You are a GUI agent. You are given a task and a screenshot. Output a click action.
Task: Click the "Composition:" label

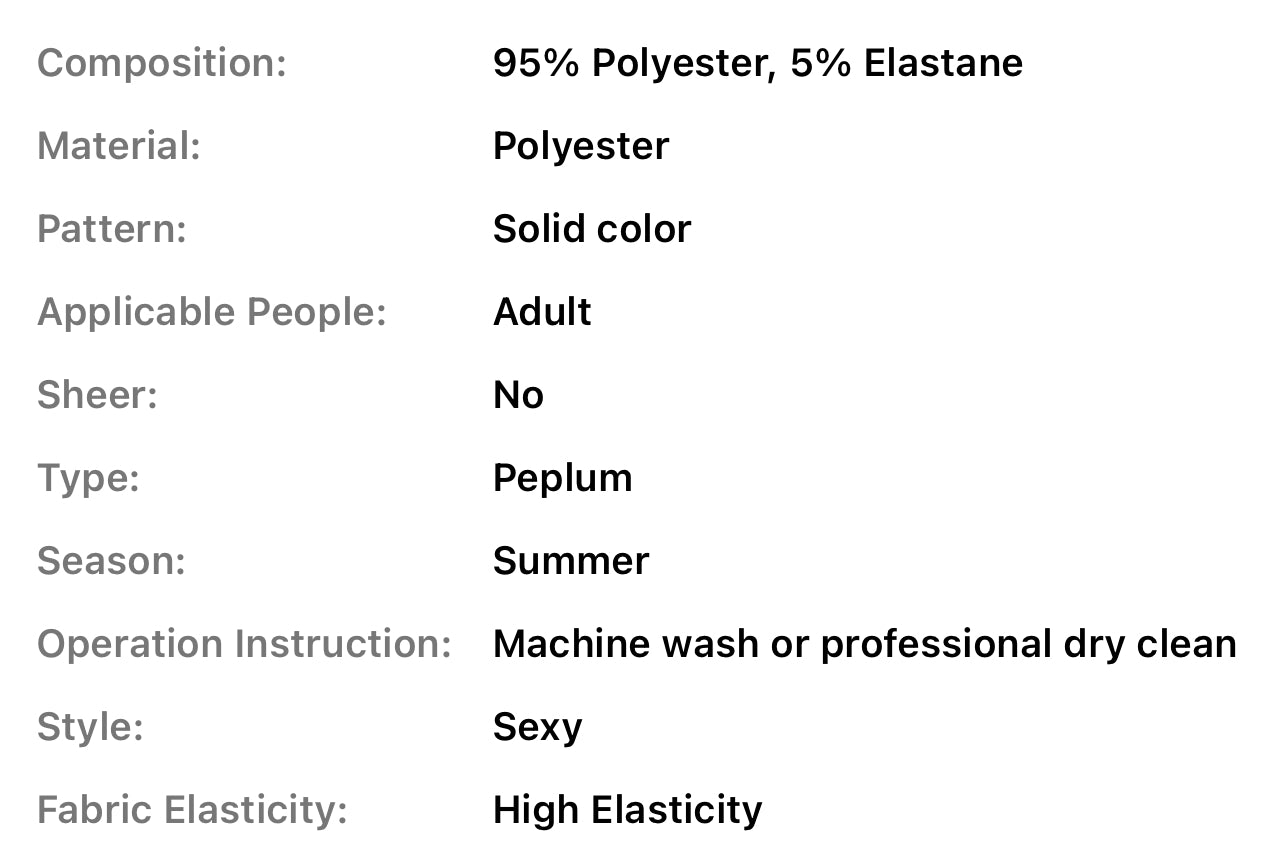(162, 63)
